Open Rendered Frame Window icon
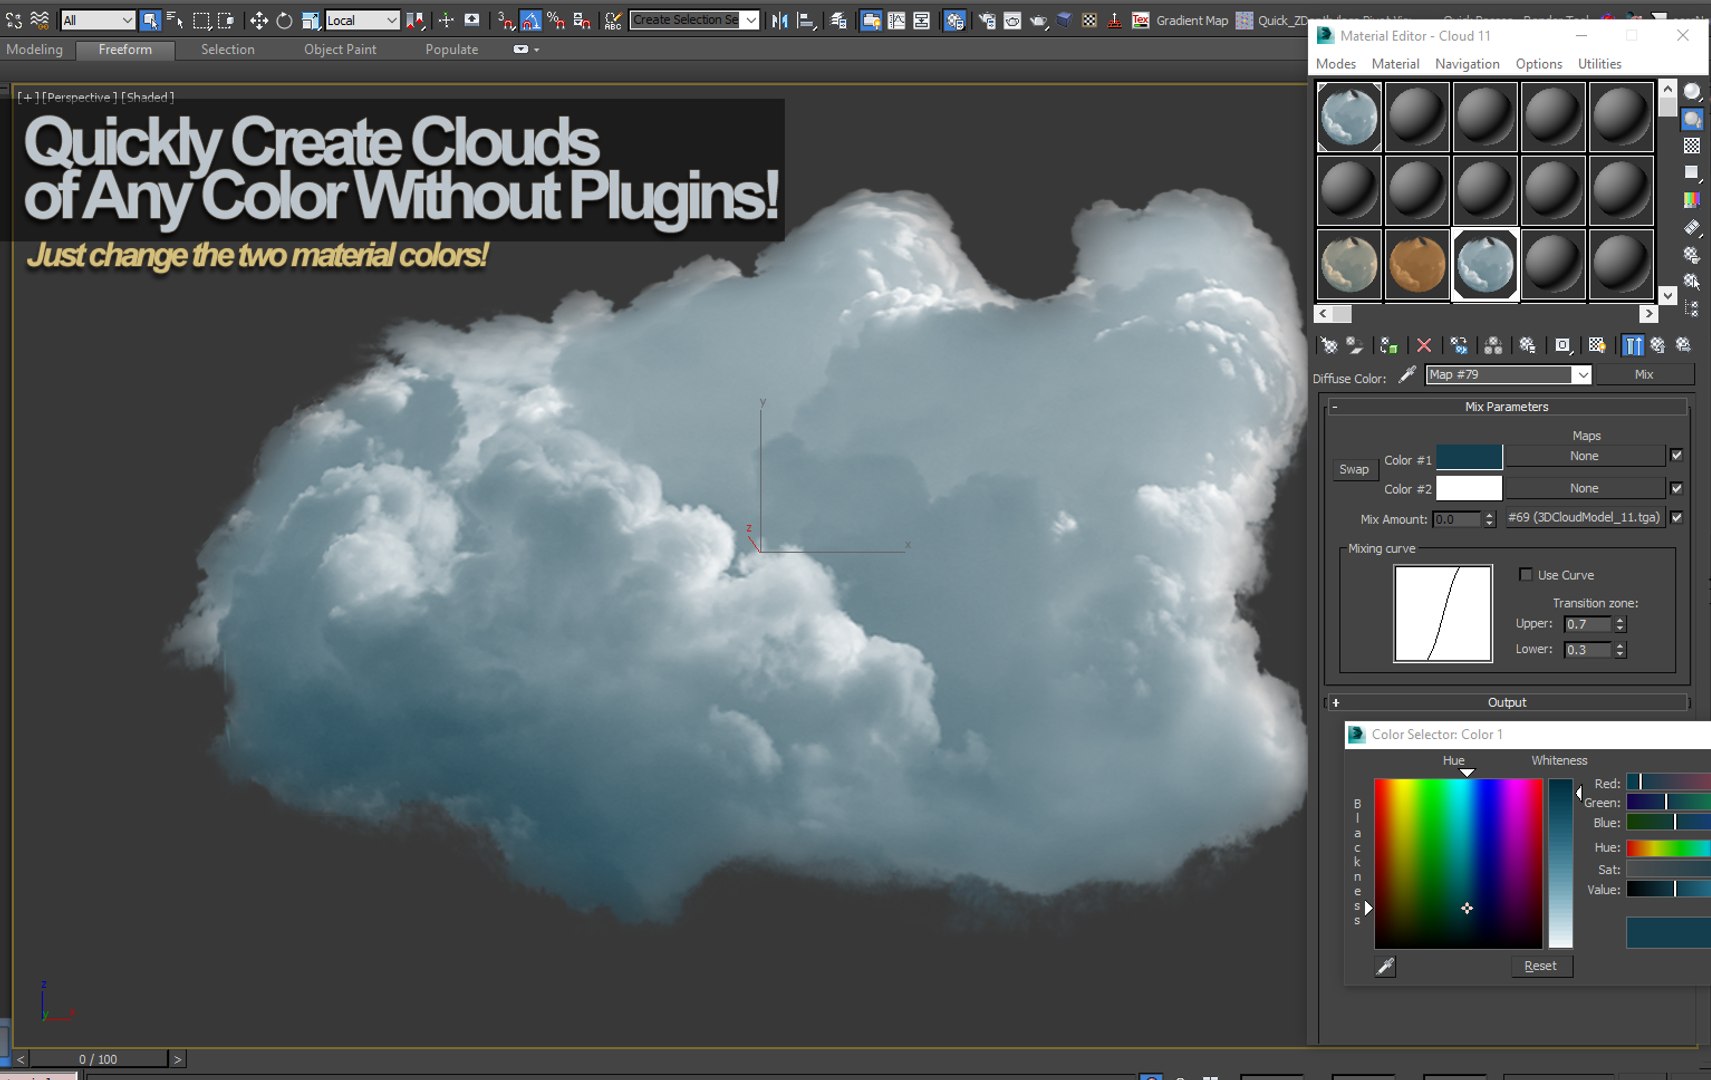This screenshot has width=1711, height=1080. pos(1012,20)
